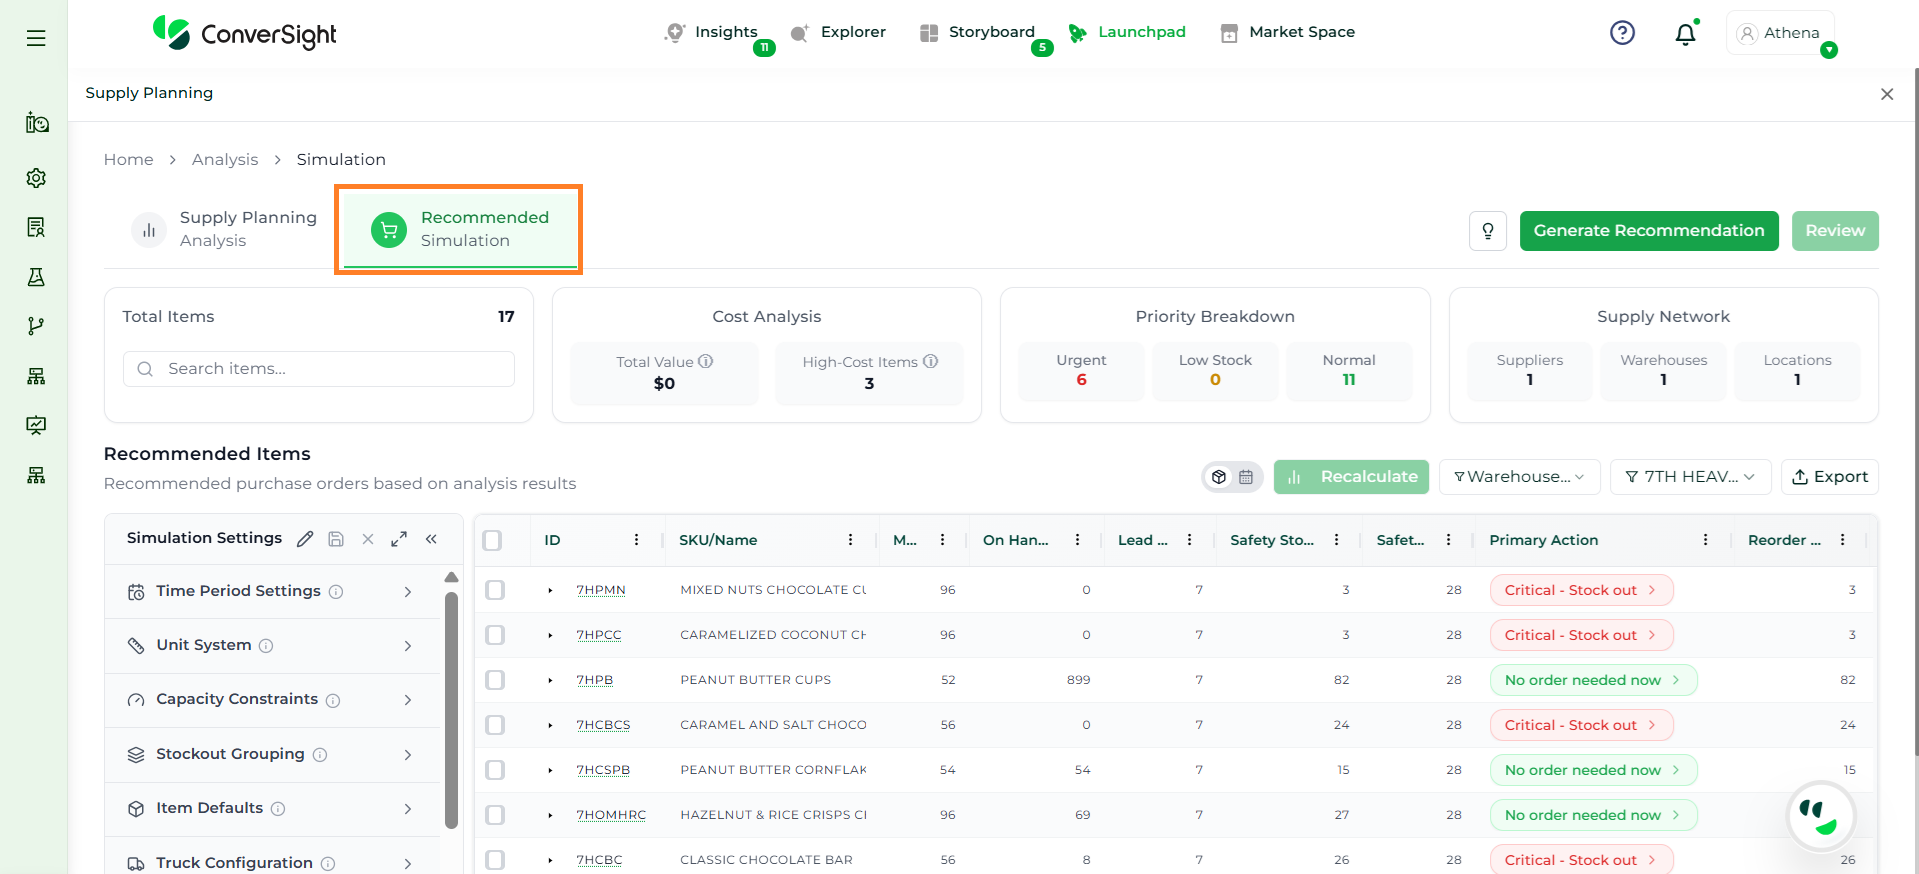Open the hamburger menu
Viewport: 1919px width, 874px height.
(x=36, y=38)
